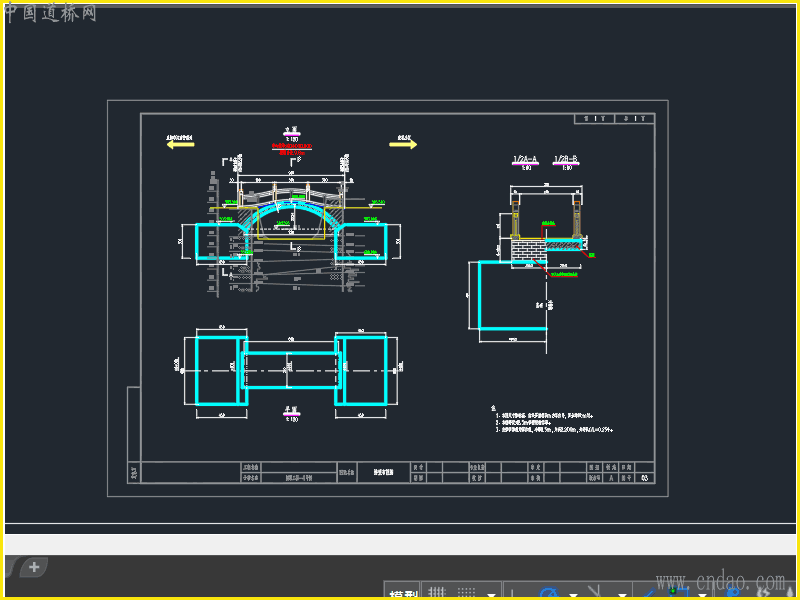800x600 pixels.
Task: Toggle the dotted snap mode icon
Action: coord(466,591)
